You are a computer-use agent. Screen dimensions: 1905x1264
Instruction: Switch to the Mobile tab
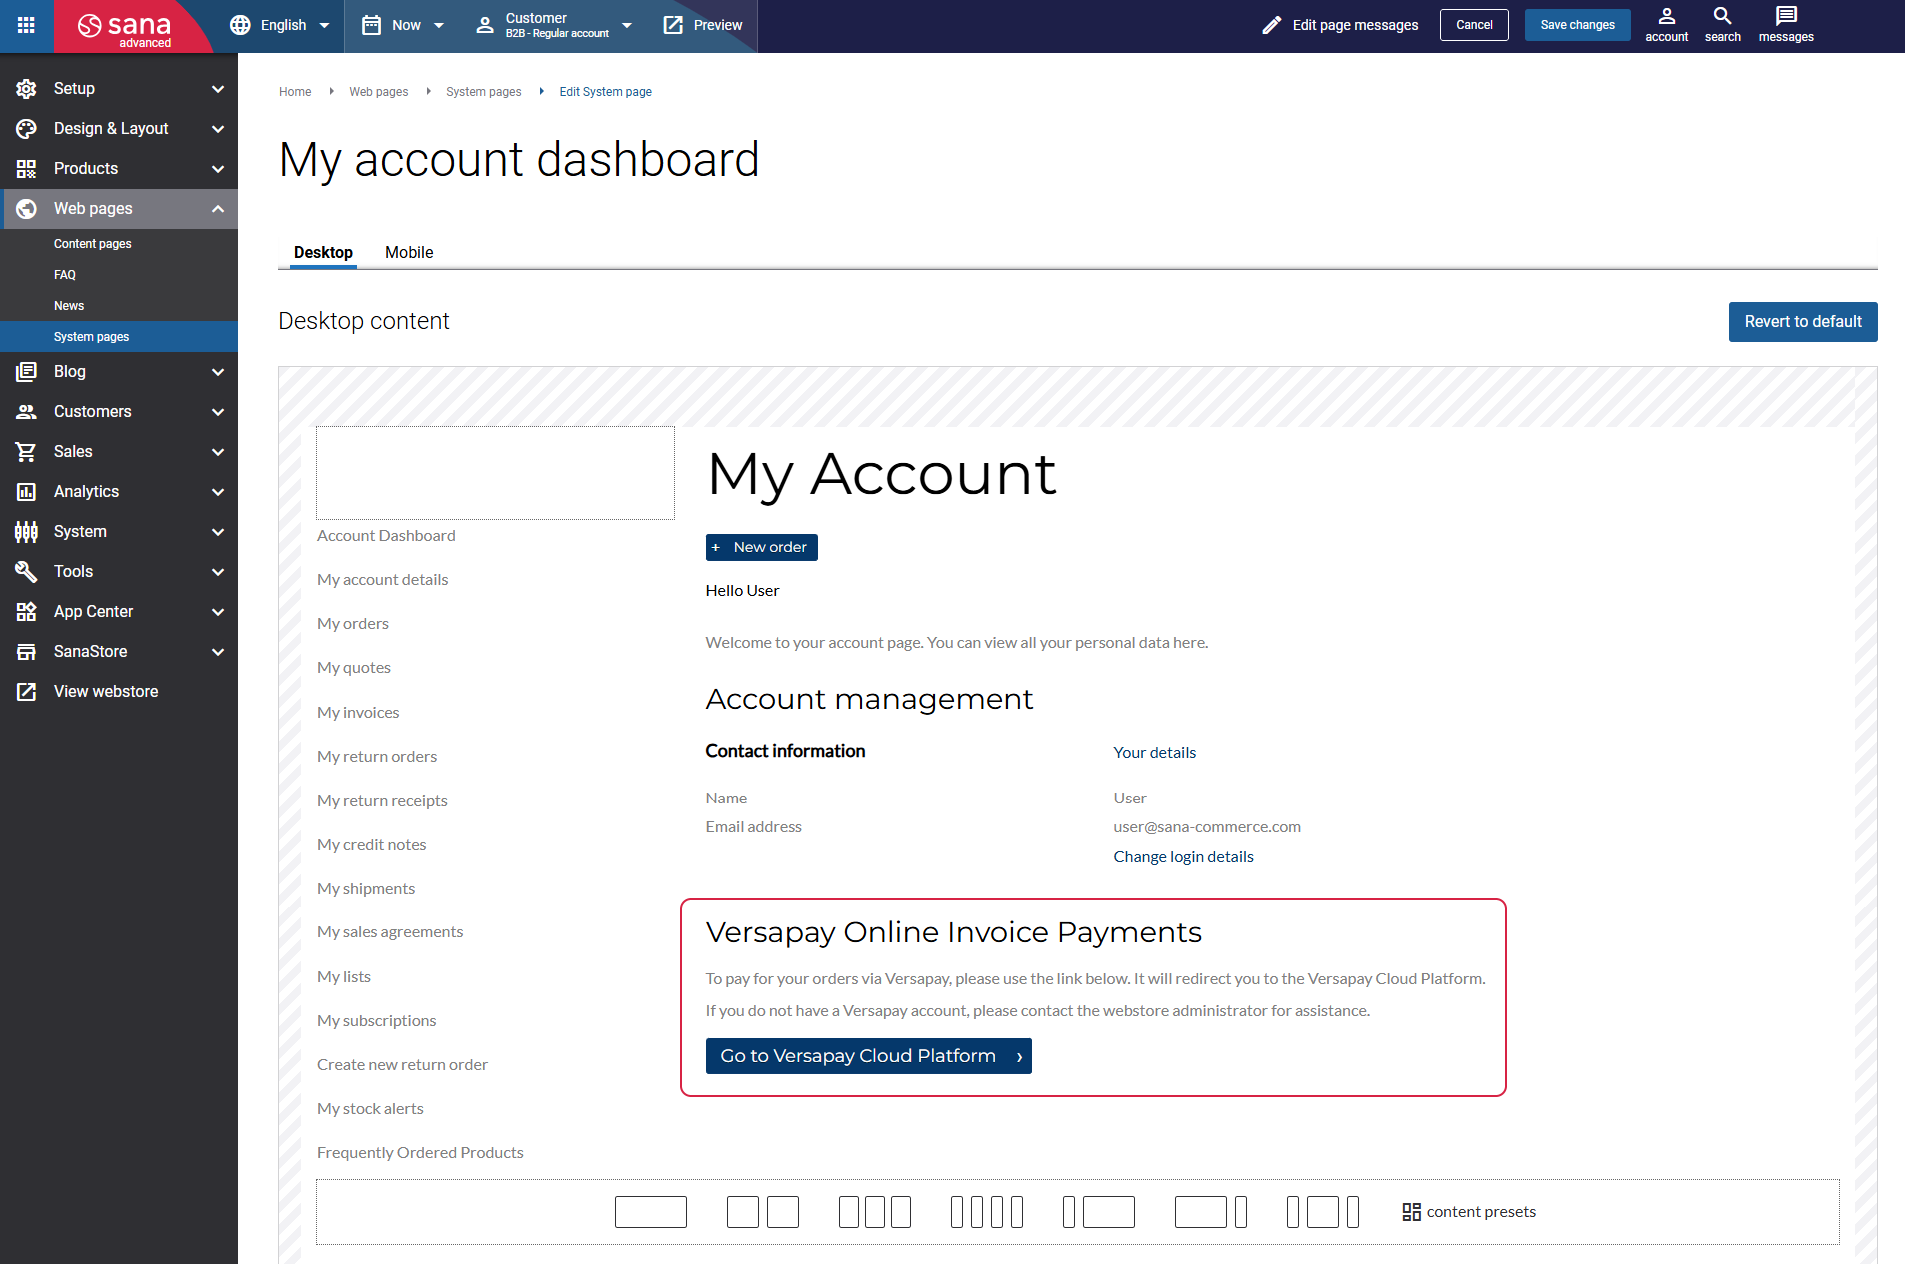click(x=409, y=252)
